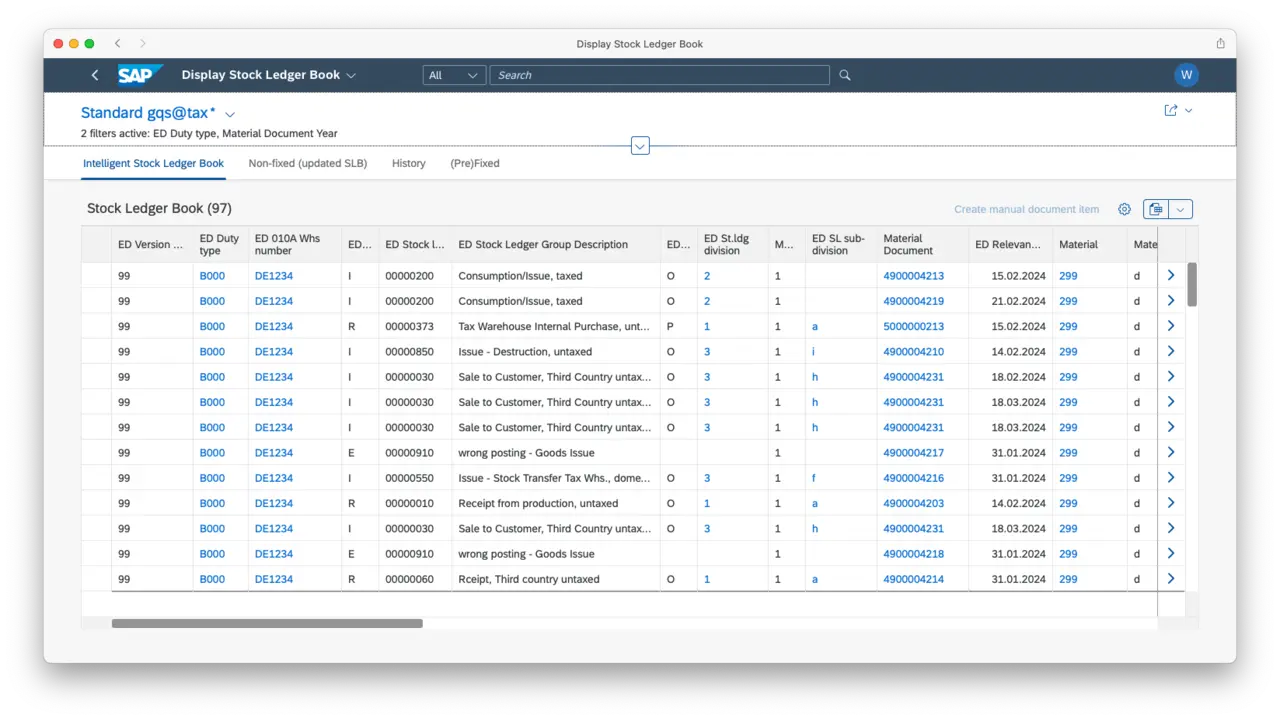This screenshot has height=720, width=1280.
Task: Open table settings gear icon
Action: [1124, 209]
